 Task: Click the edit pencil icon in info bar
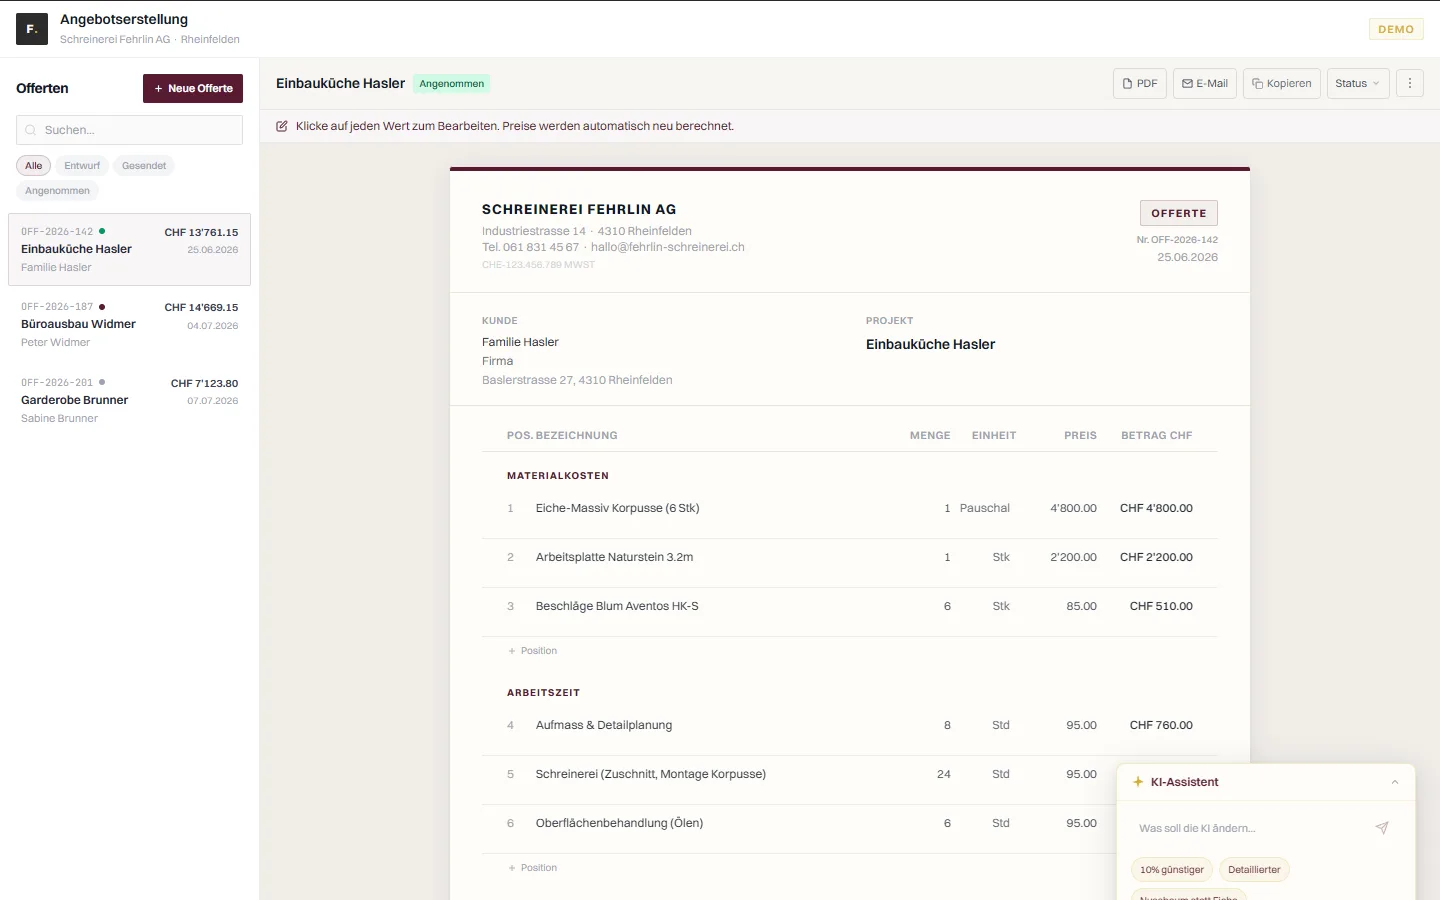click(x=282, y=126)
